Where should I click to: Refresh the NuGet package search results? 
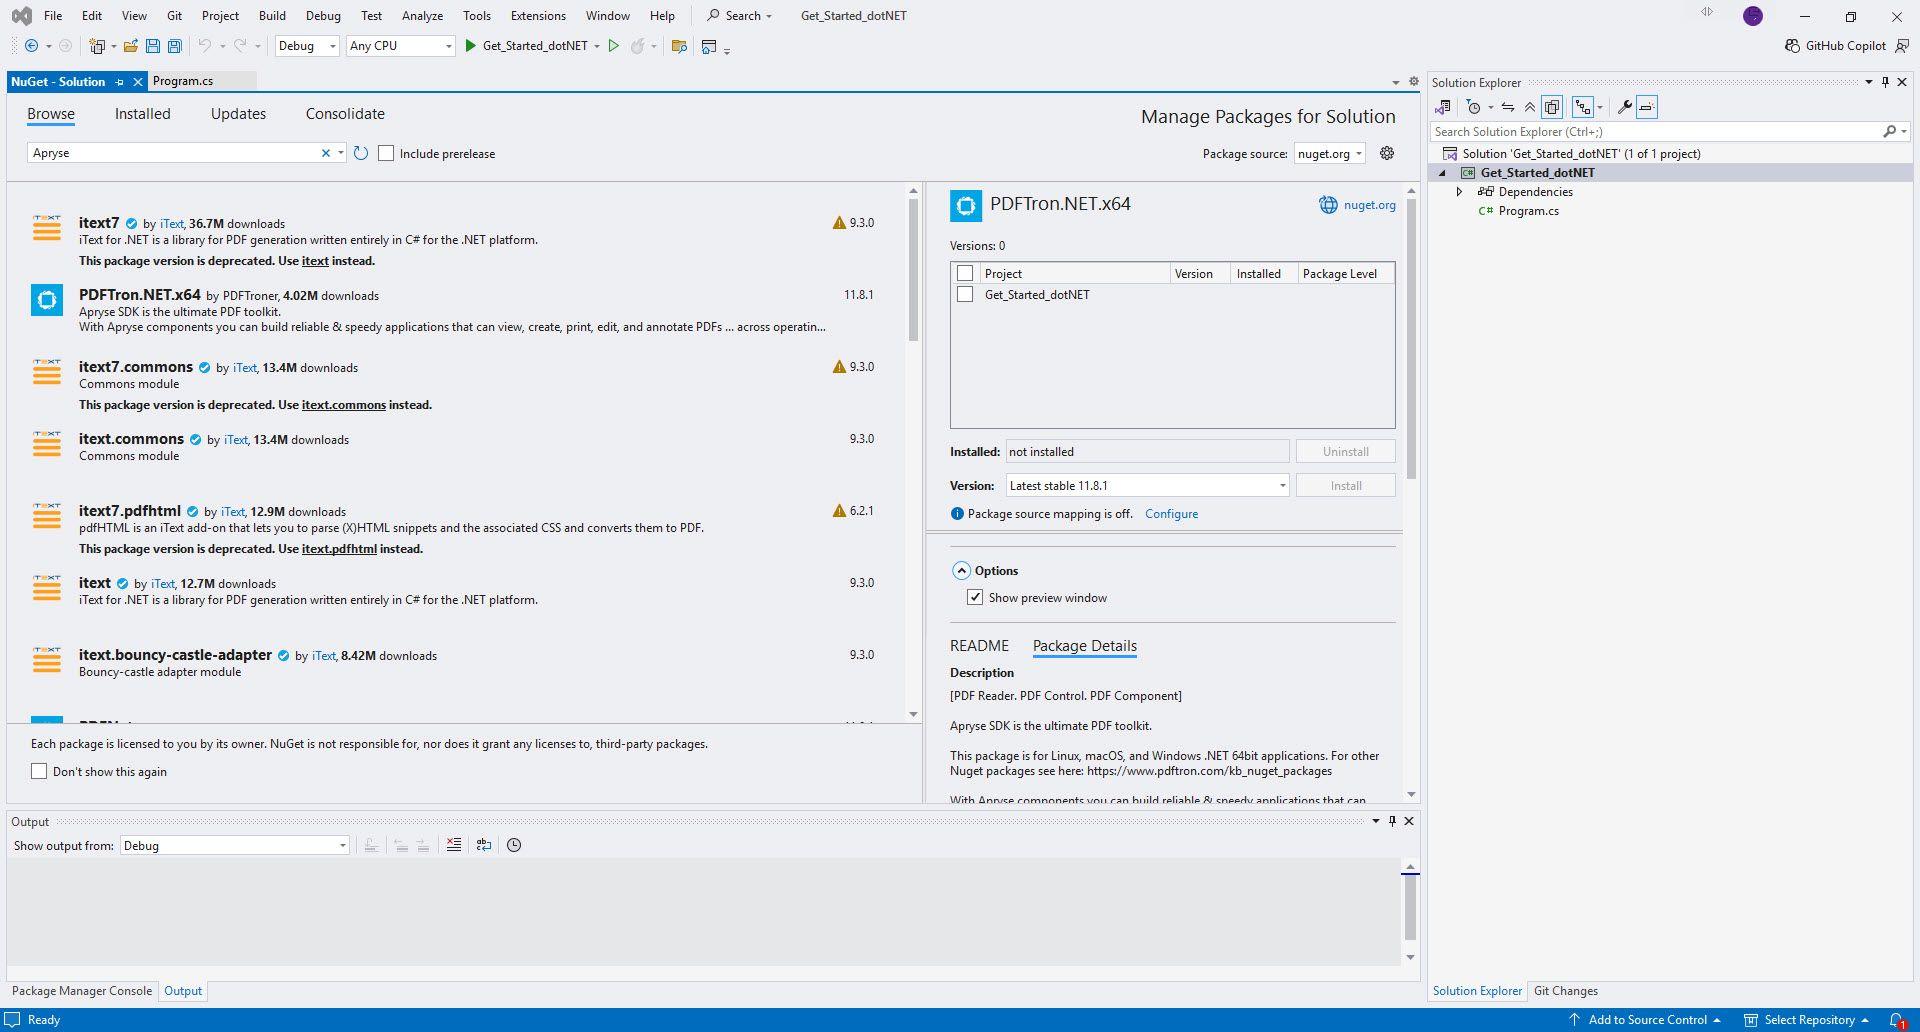point(361,153)
